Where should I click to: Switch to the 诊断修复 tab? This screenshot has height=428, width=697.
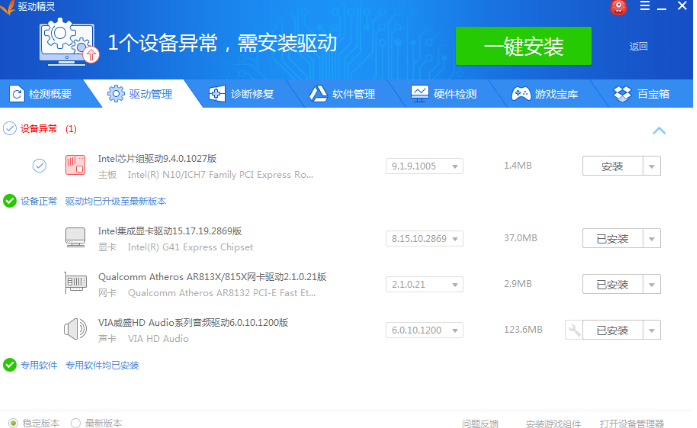[242, 94]
